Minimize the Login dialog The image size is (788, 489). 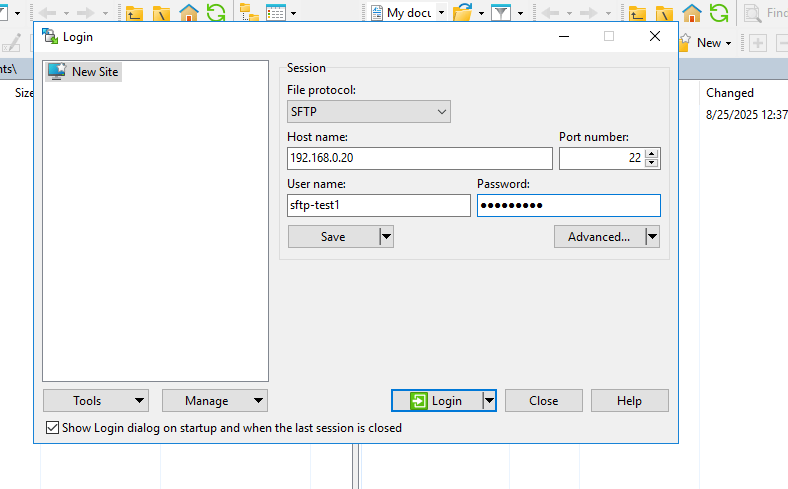(x=564, y=36)
